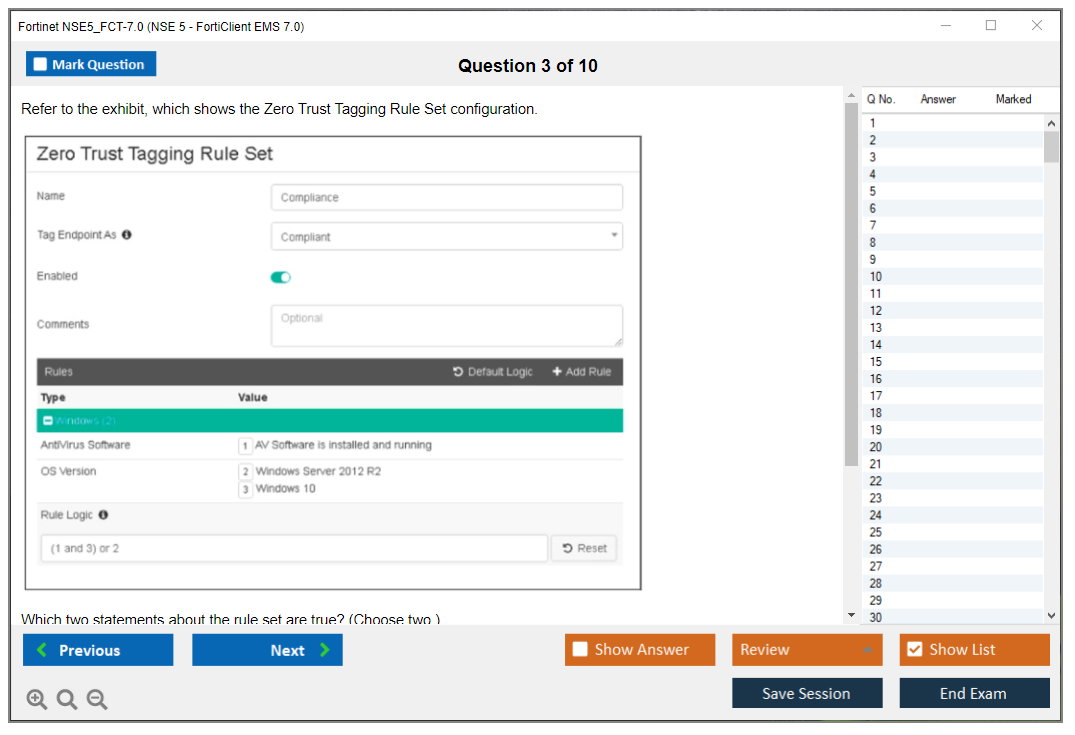Collapse the Windows (2) rule group
Screen dimensions: 1075x735
coord(47,421)
